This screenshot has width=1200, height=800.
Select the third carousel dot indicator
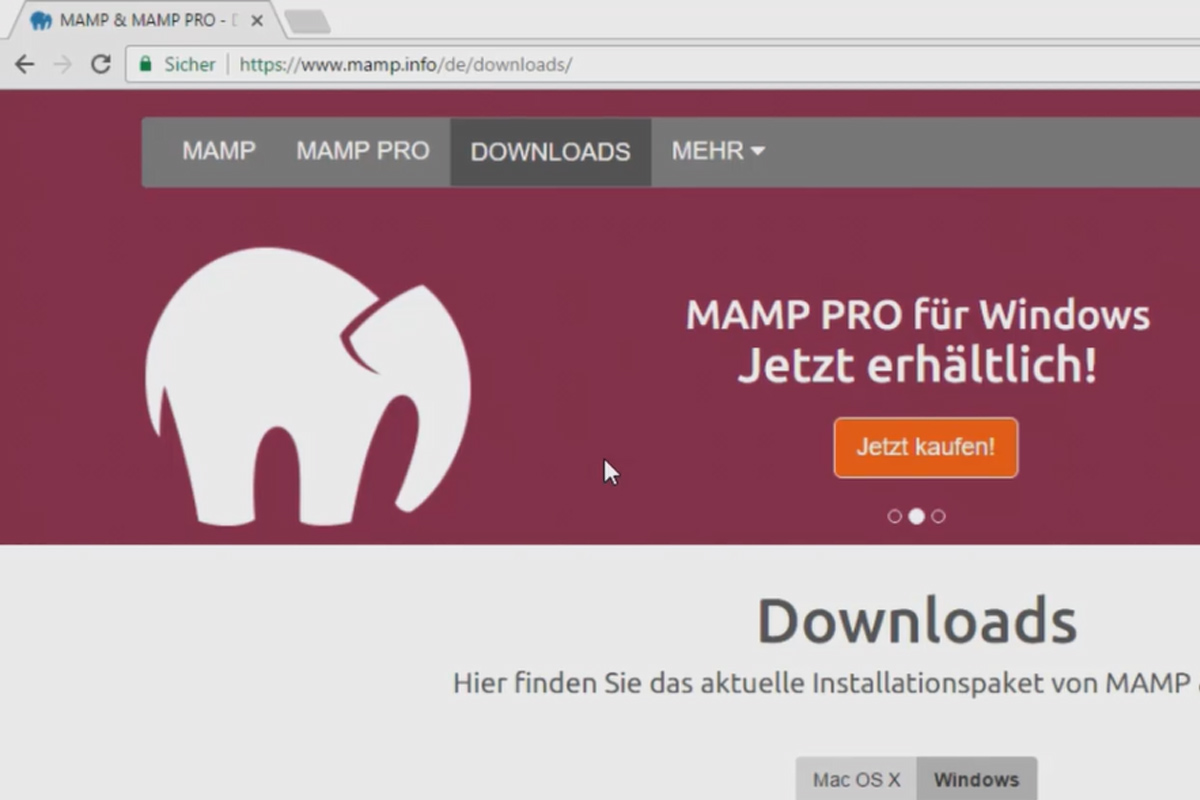pos(938,517)
